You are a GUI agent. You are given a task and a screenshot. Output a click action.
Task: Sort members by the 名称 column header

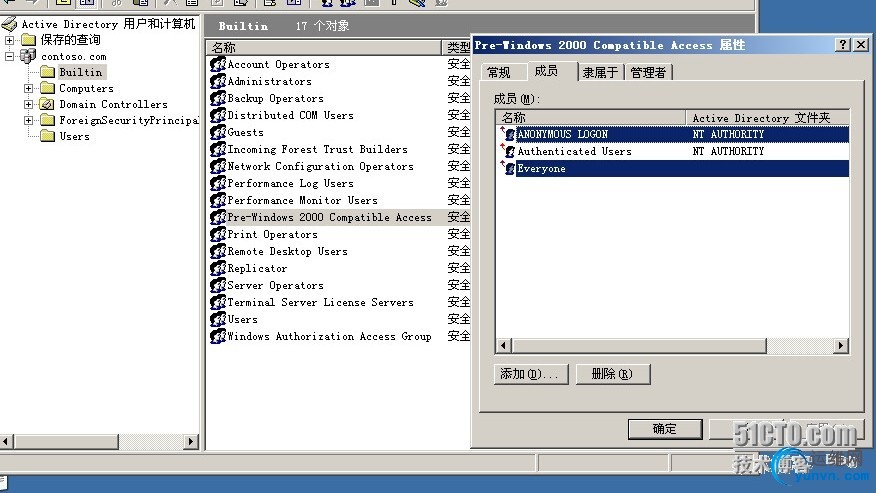pyautogui.click(x=591, y=117)
